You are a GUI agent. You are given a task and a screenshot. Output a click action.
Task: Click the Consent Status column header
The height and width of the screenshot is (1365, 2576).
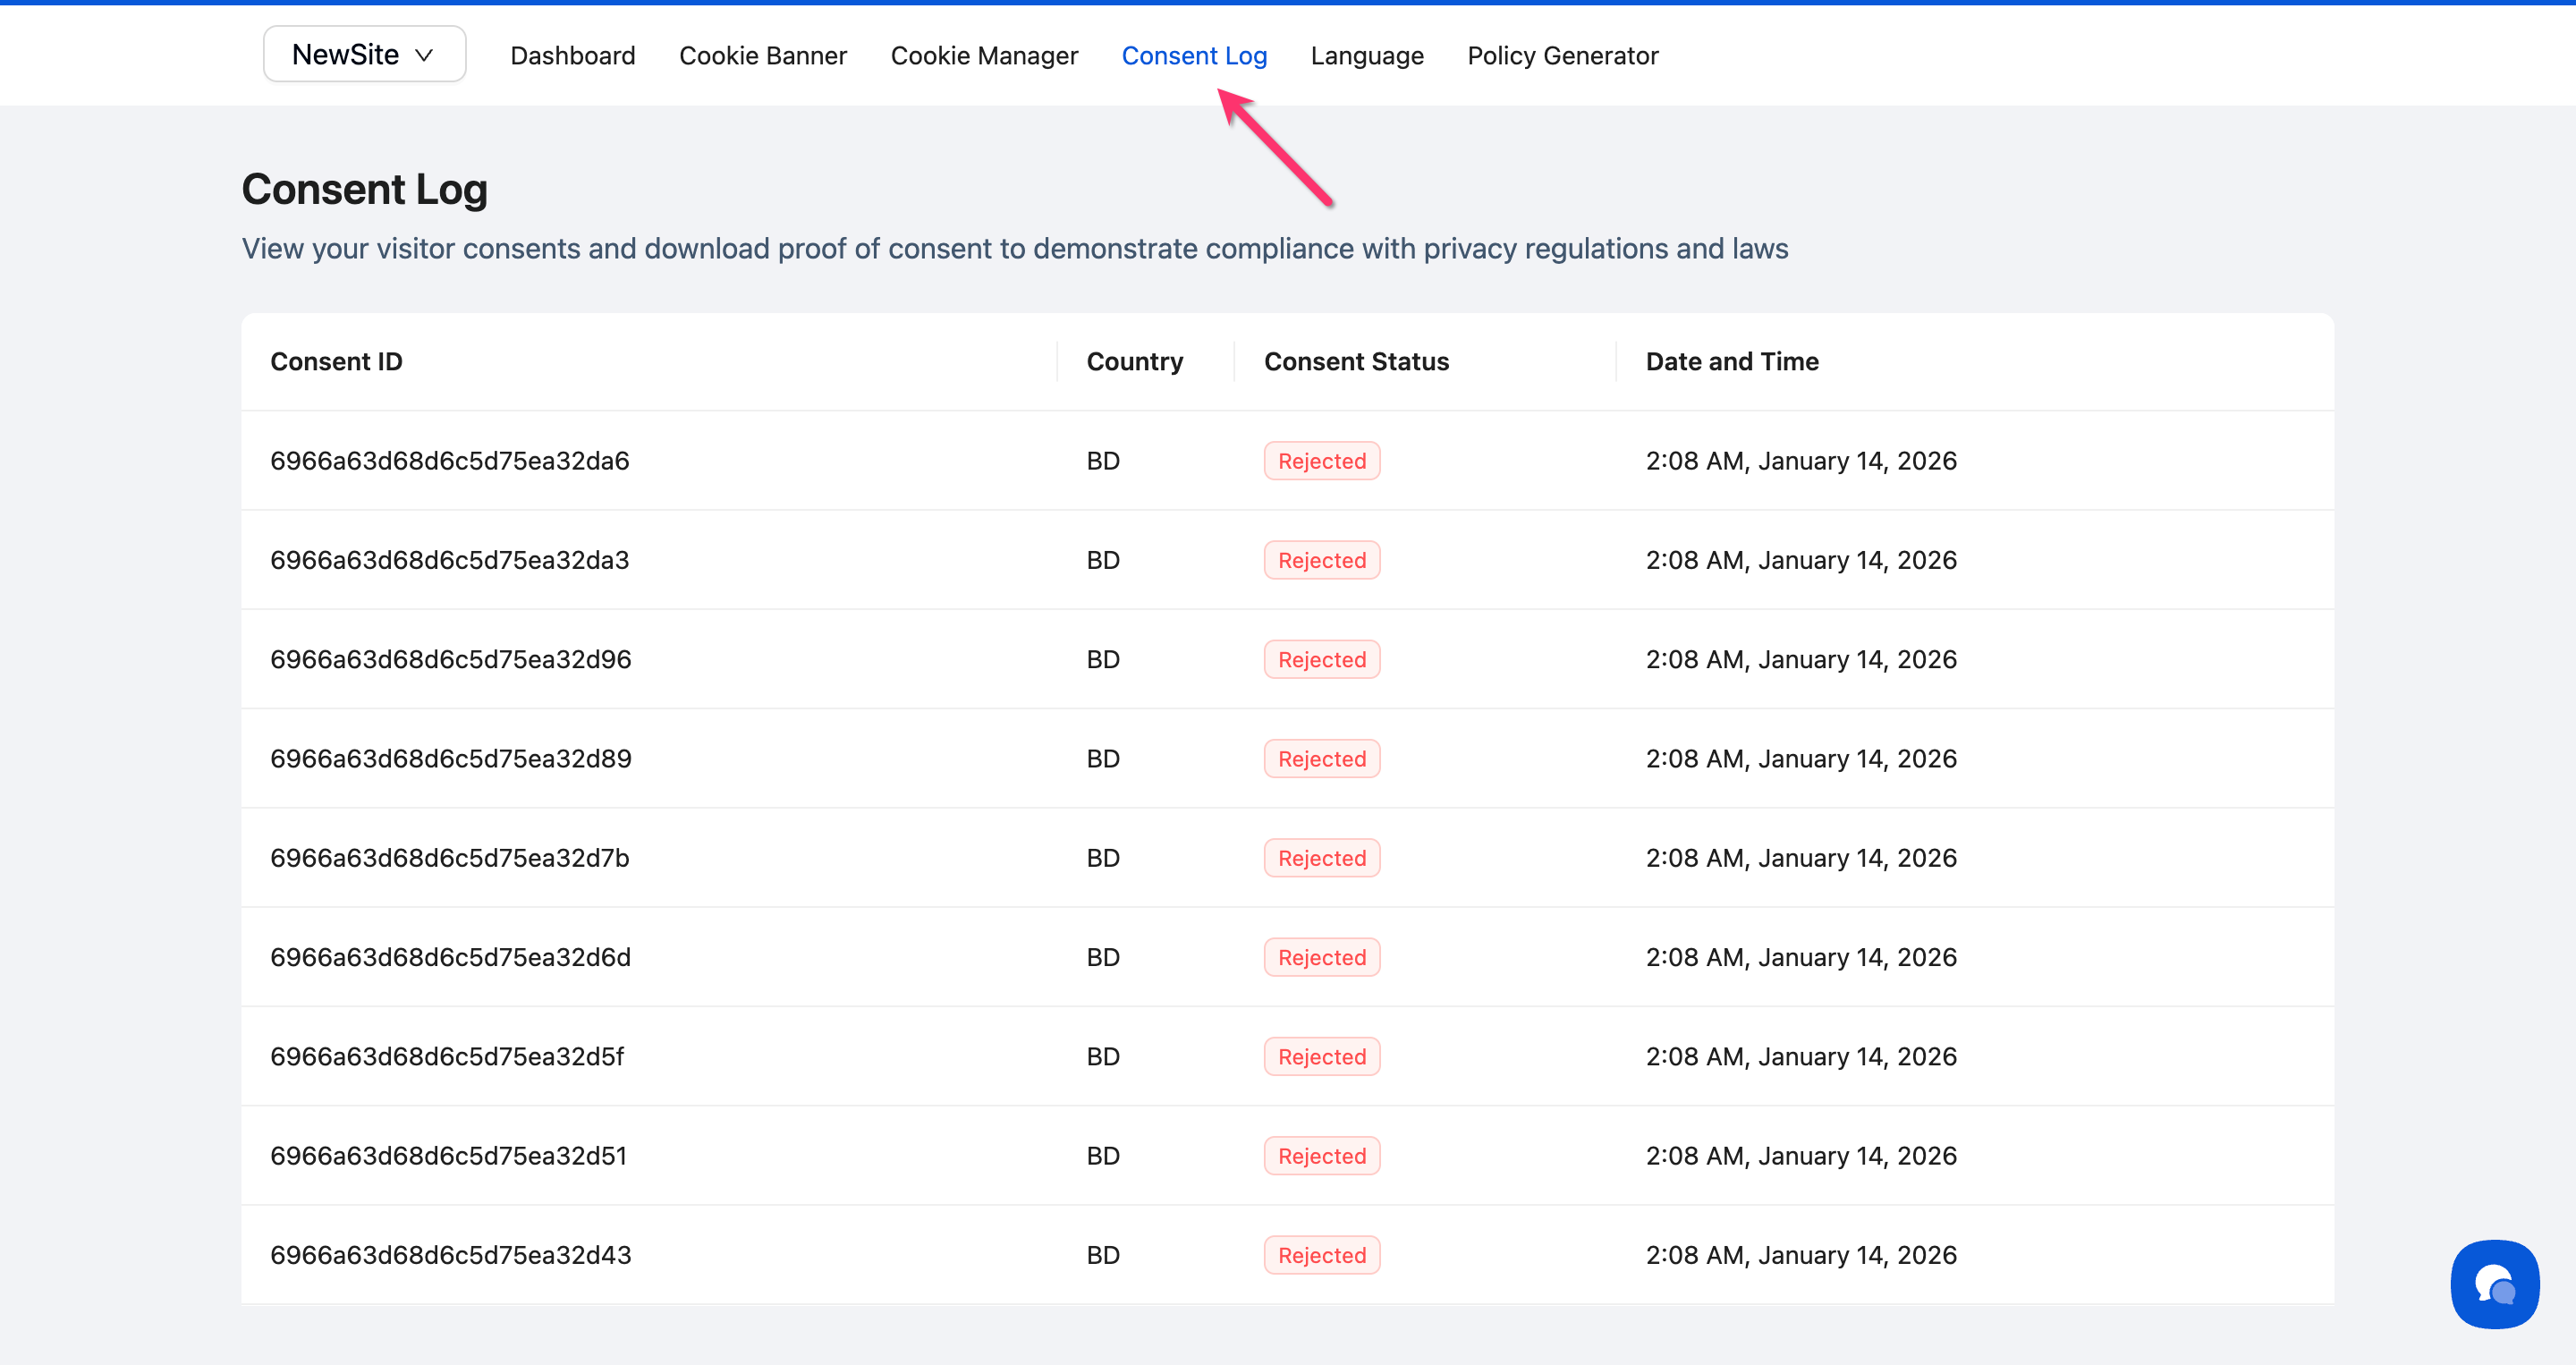tap(1355, 361)
